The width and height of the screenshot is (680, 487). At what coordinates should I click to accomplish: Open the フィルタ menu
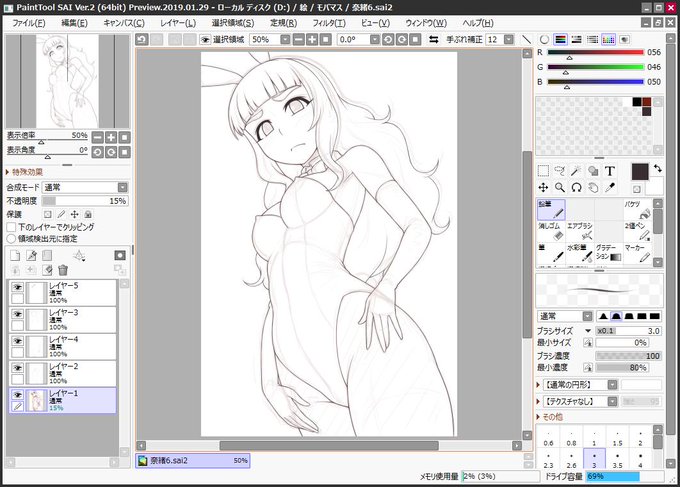pyautogui.click(x=329, y=23)
